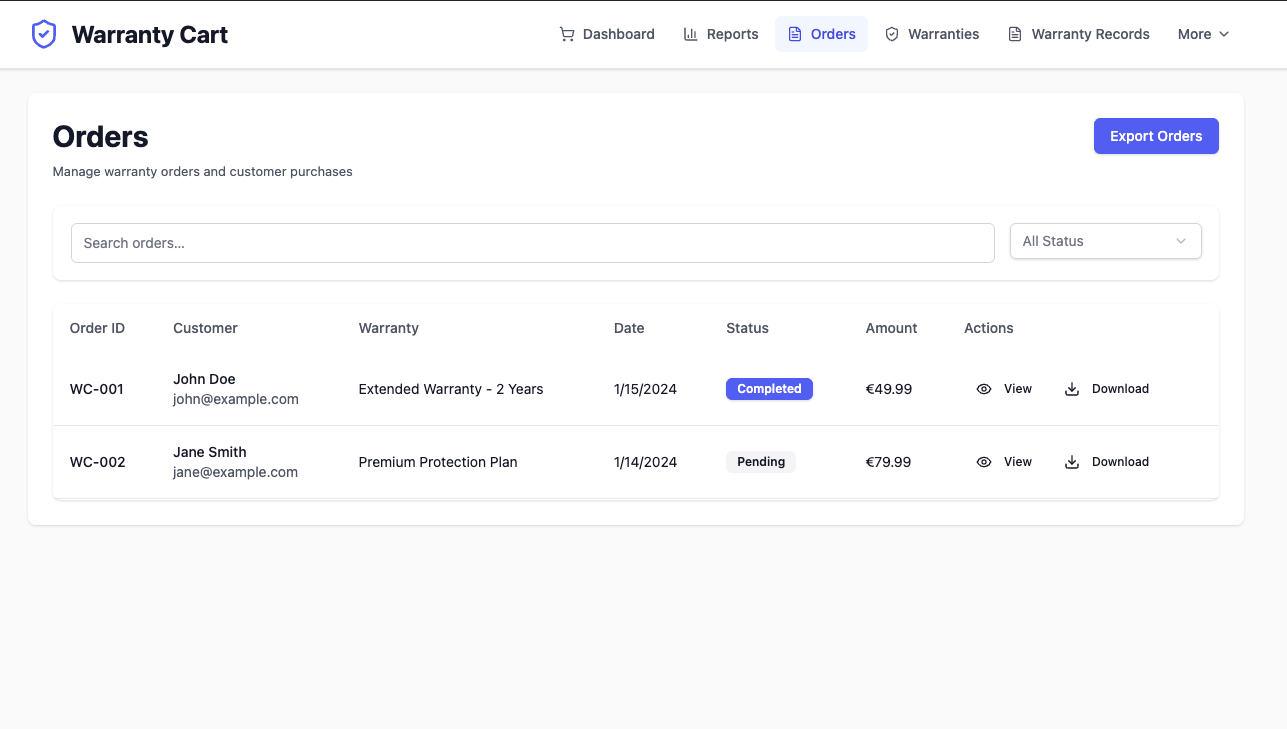
Task: Click the Completed status badge
Action: (769, 389)
